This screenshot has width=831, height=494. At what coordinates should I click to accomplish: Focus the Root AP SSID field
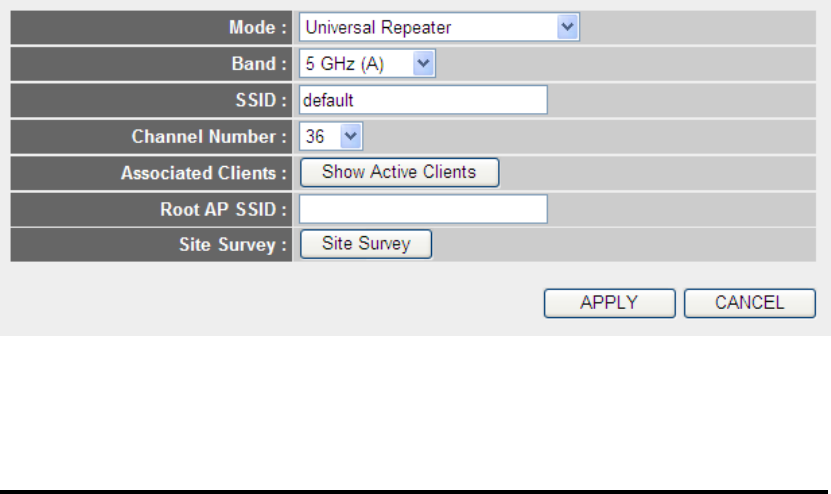[x=423, y=208]
